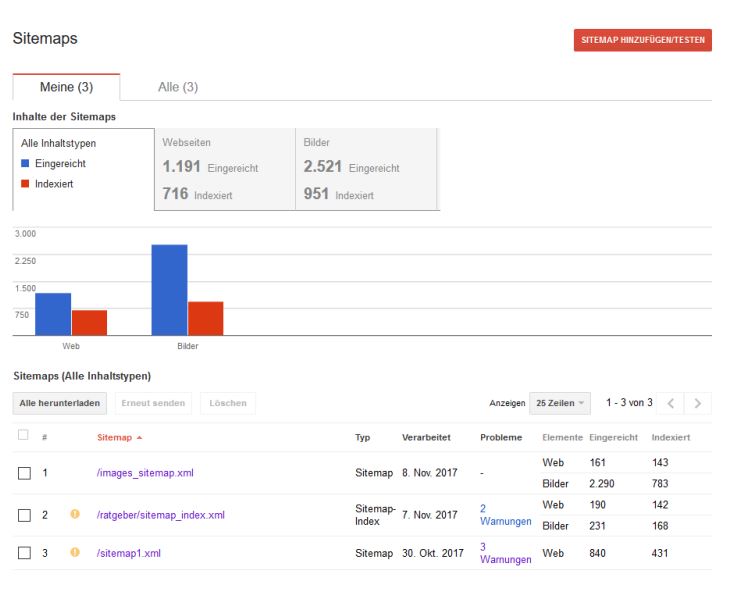Click the Sitemap-Index type cell
The width and height of the screenshot is (733, 591).
pos(375,515)
